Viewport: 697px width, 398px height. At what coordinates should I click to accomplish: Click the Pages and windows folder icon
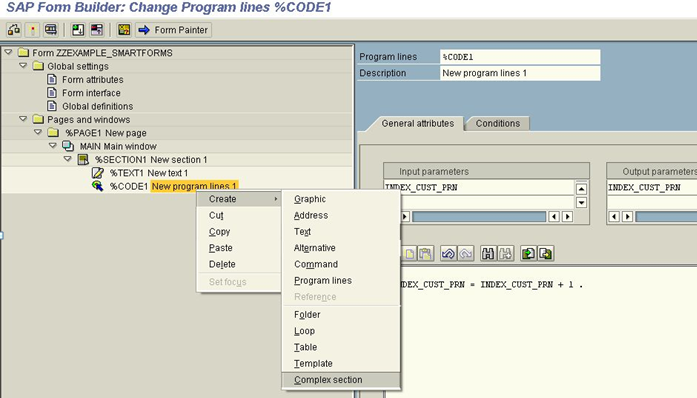pyautogui.click(x=39, y=120)
